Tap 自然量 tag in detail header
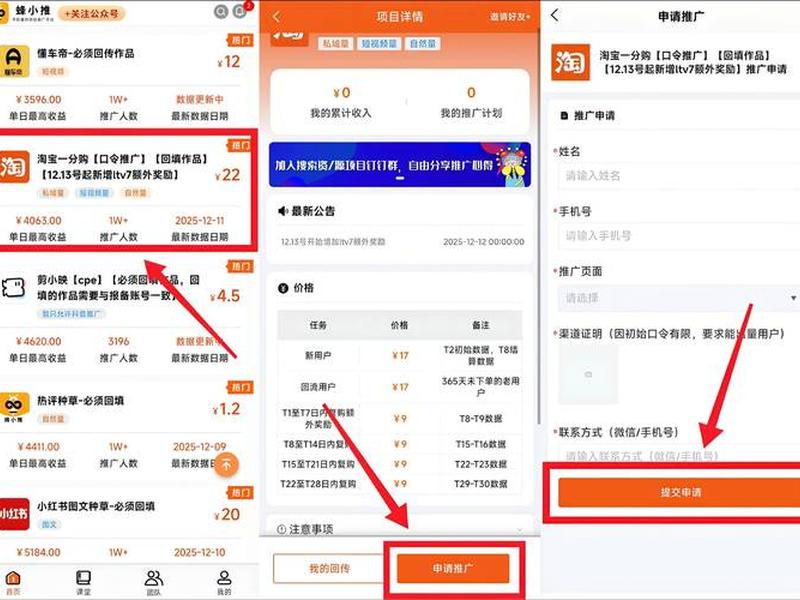Image resolution: width=800 pixels, height=600 pixels. coord(422,44)
